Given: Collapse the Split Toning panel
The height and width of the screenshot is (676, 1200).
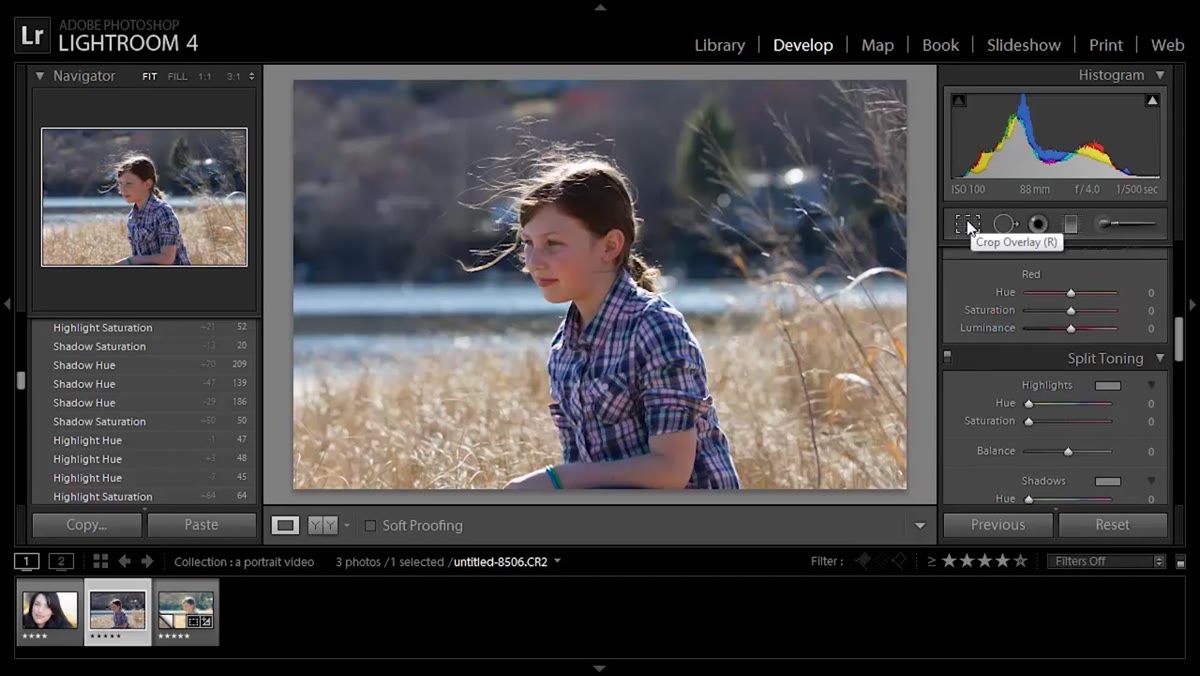Looking at the screenshot, I should (1160, 358).
